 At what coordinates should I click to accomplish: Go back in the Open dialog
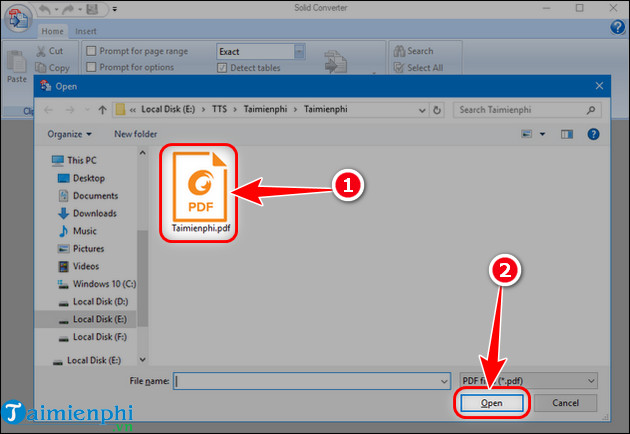[49, 110]
